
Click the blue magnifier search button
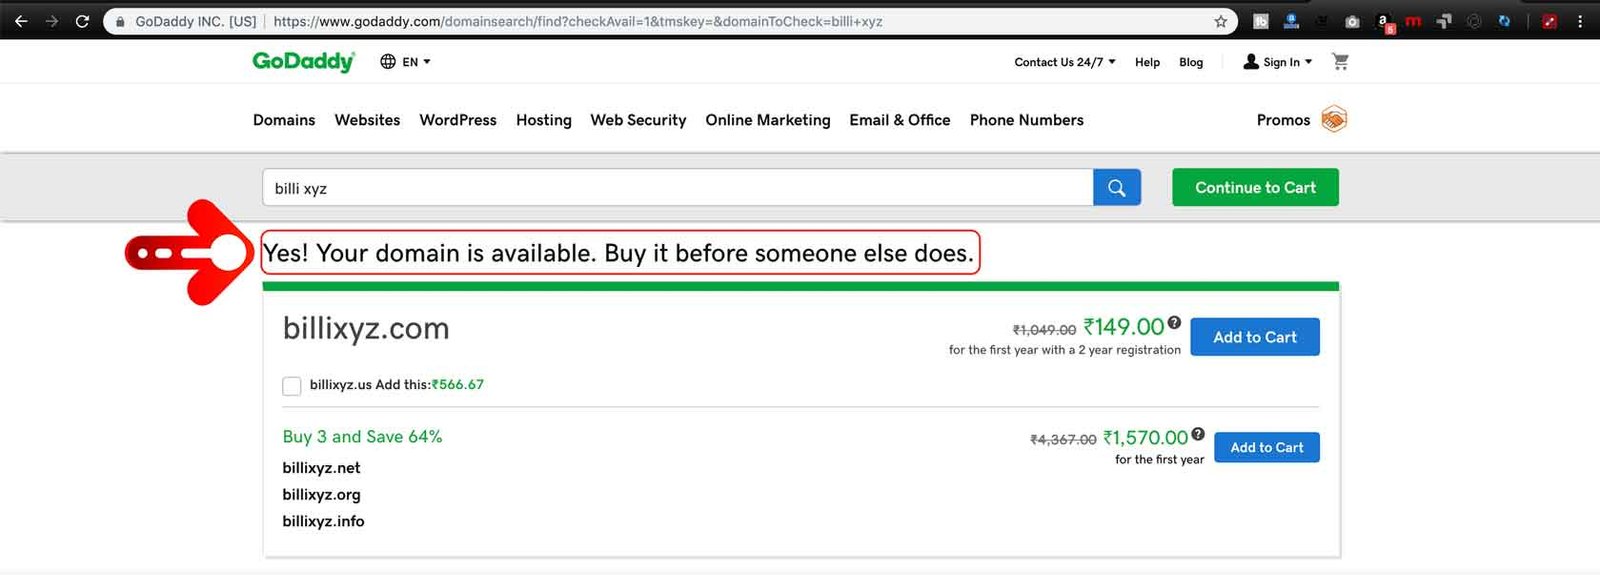click(x=1117, y=188)
